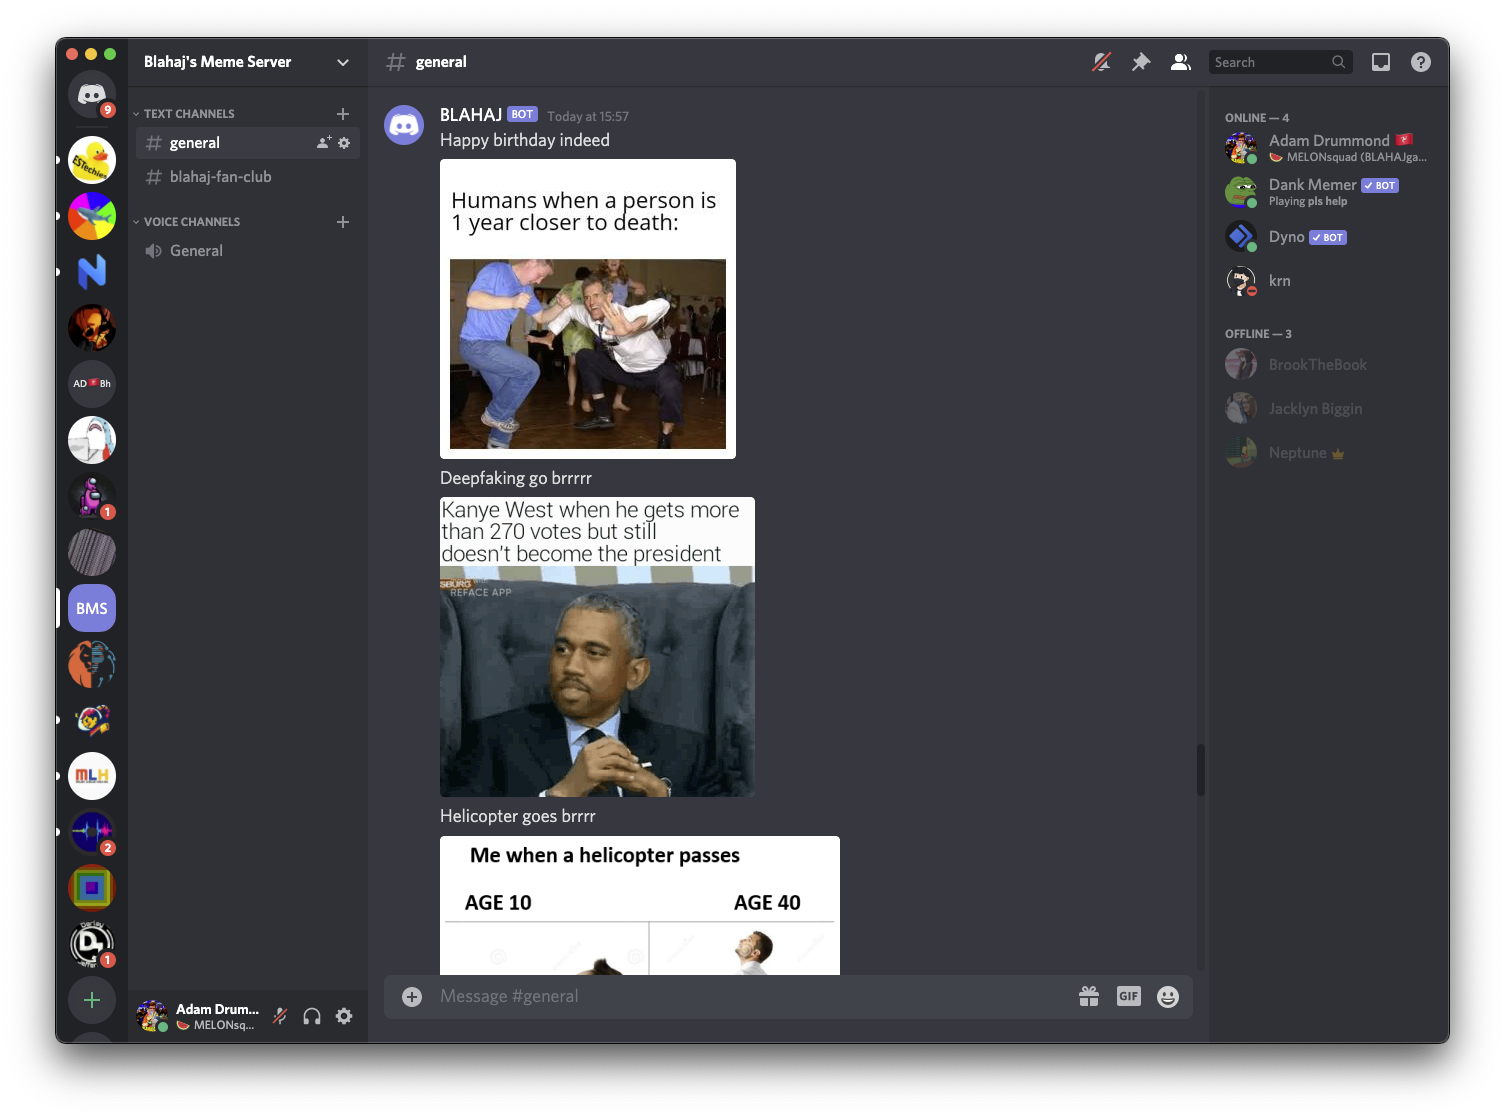Open BrookTheBook offline member

click(x=1328, y=365)
